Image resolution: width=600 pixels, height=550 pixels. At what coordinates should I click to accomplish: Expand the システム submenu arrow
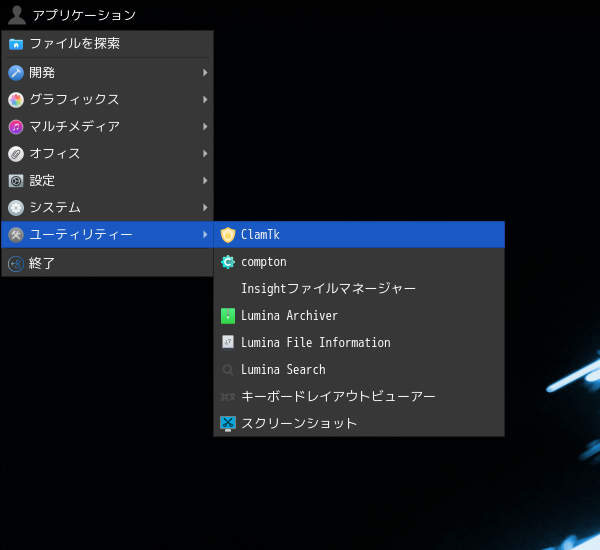[x=205, y=208]
